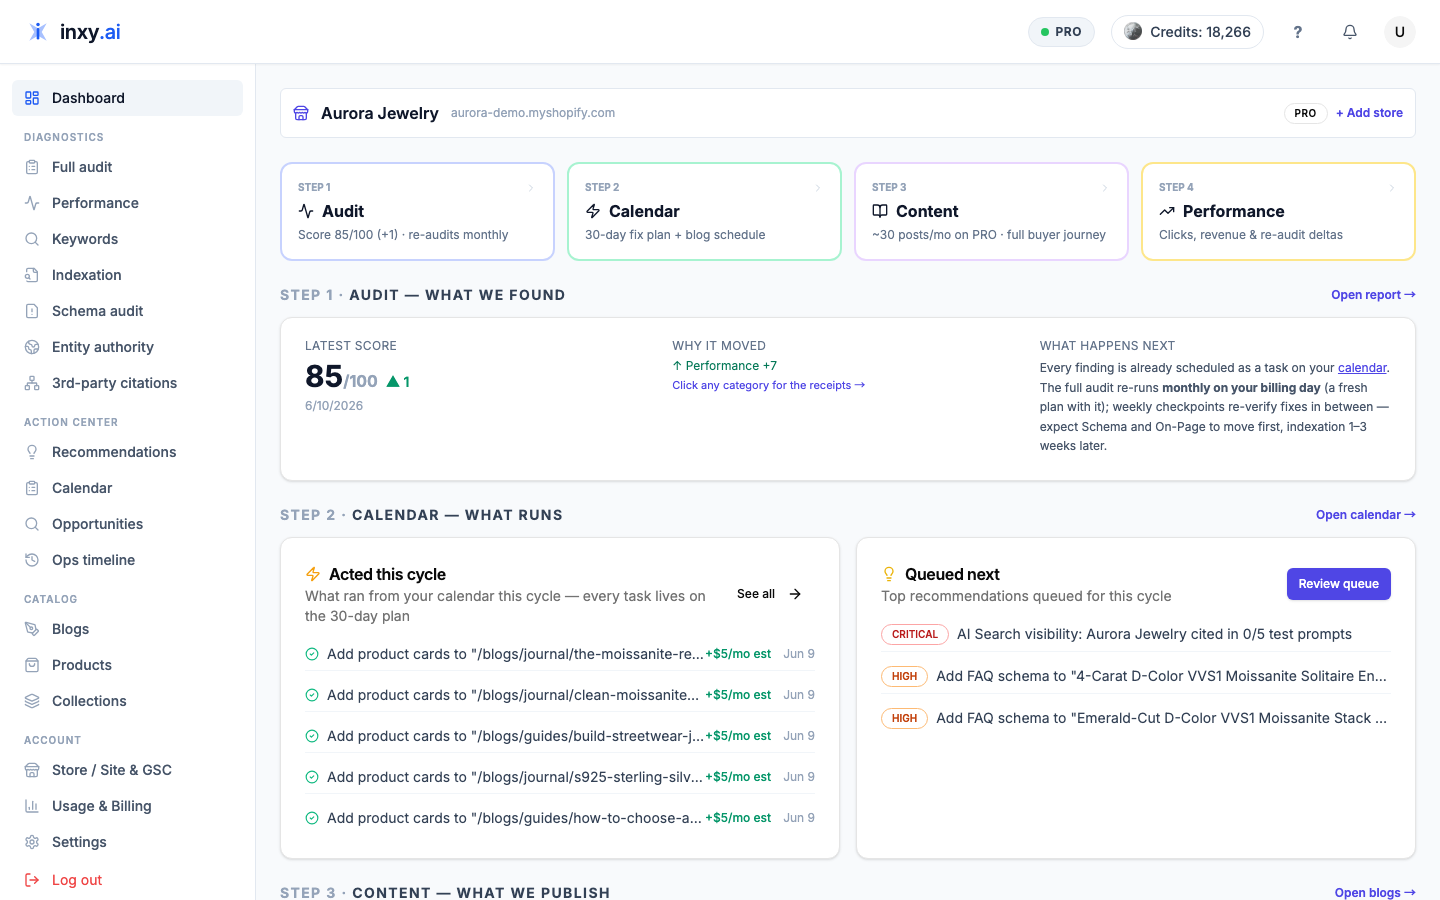Click the check circle for clean-moissanite task
The height and width of the screenshot is (900, 1440).
(312, 695)
